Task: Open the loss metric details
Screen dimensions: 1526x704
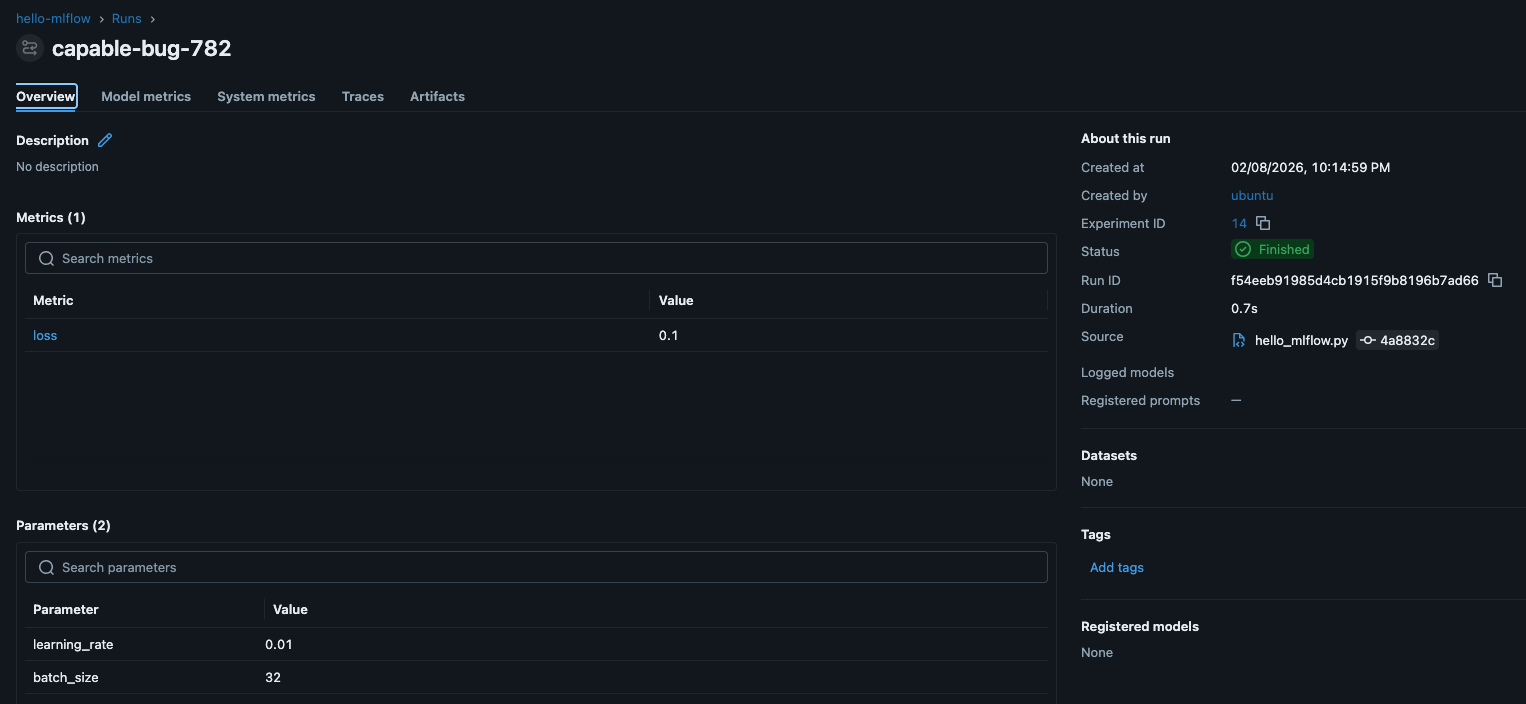Action: click(45, 335)
